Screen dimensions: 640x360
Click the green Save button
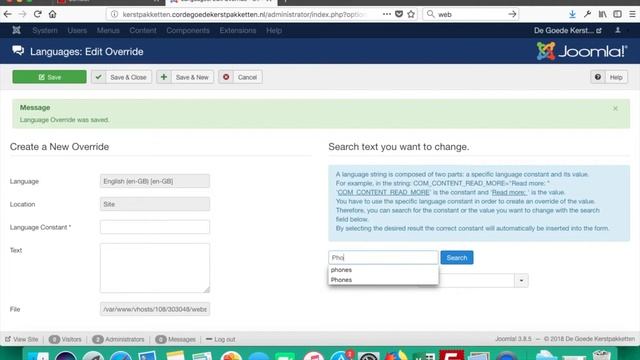click(x=49, y=77)
